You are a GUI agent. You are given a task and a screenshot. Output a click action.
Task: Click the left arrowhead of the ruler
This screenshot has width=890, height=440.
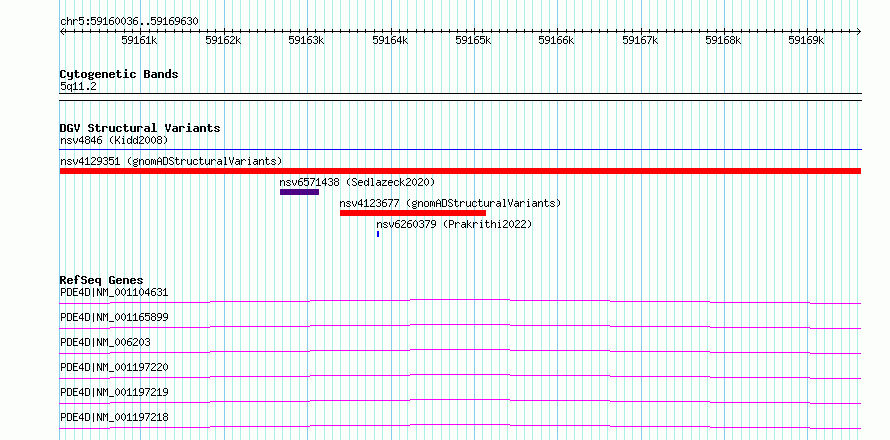coord(62,31)
